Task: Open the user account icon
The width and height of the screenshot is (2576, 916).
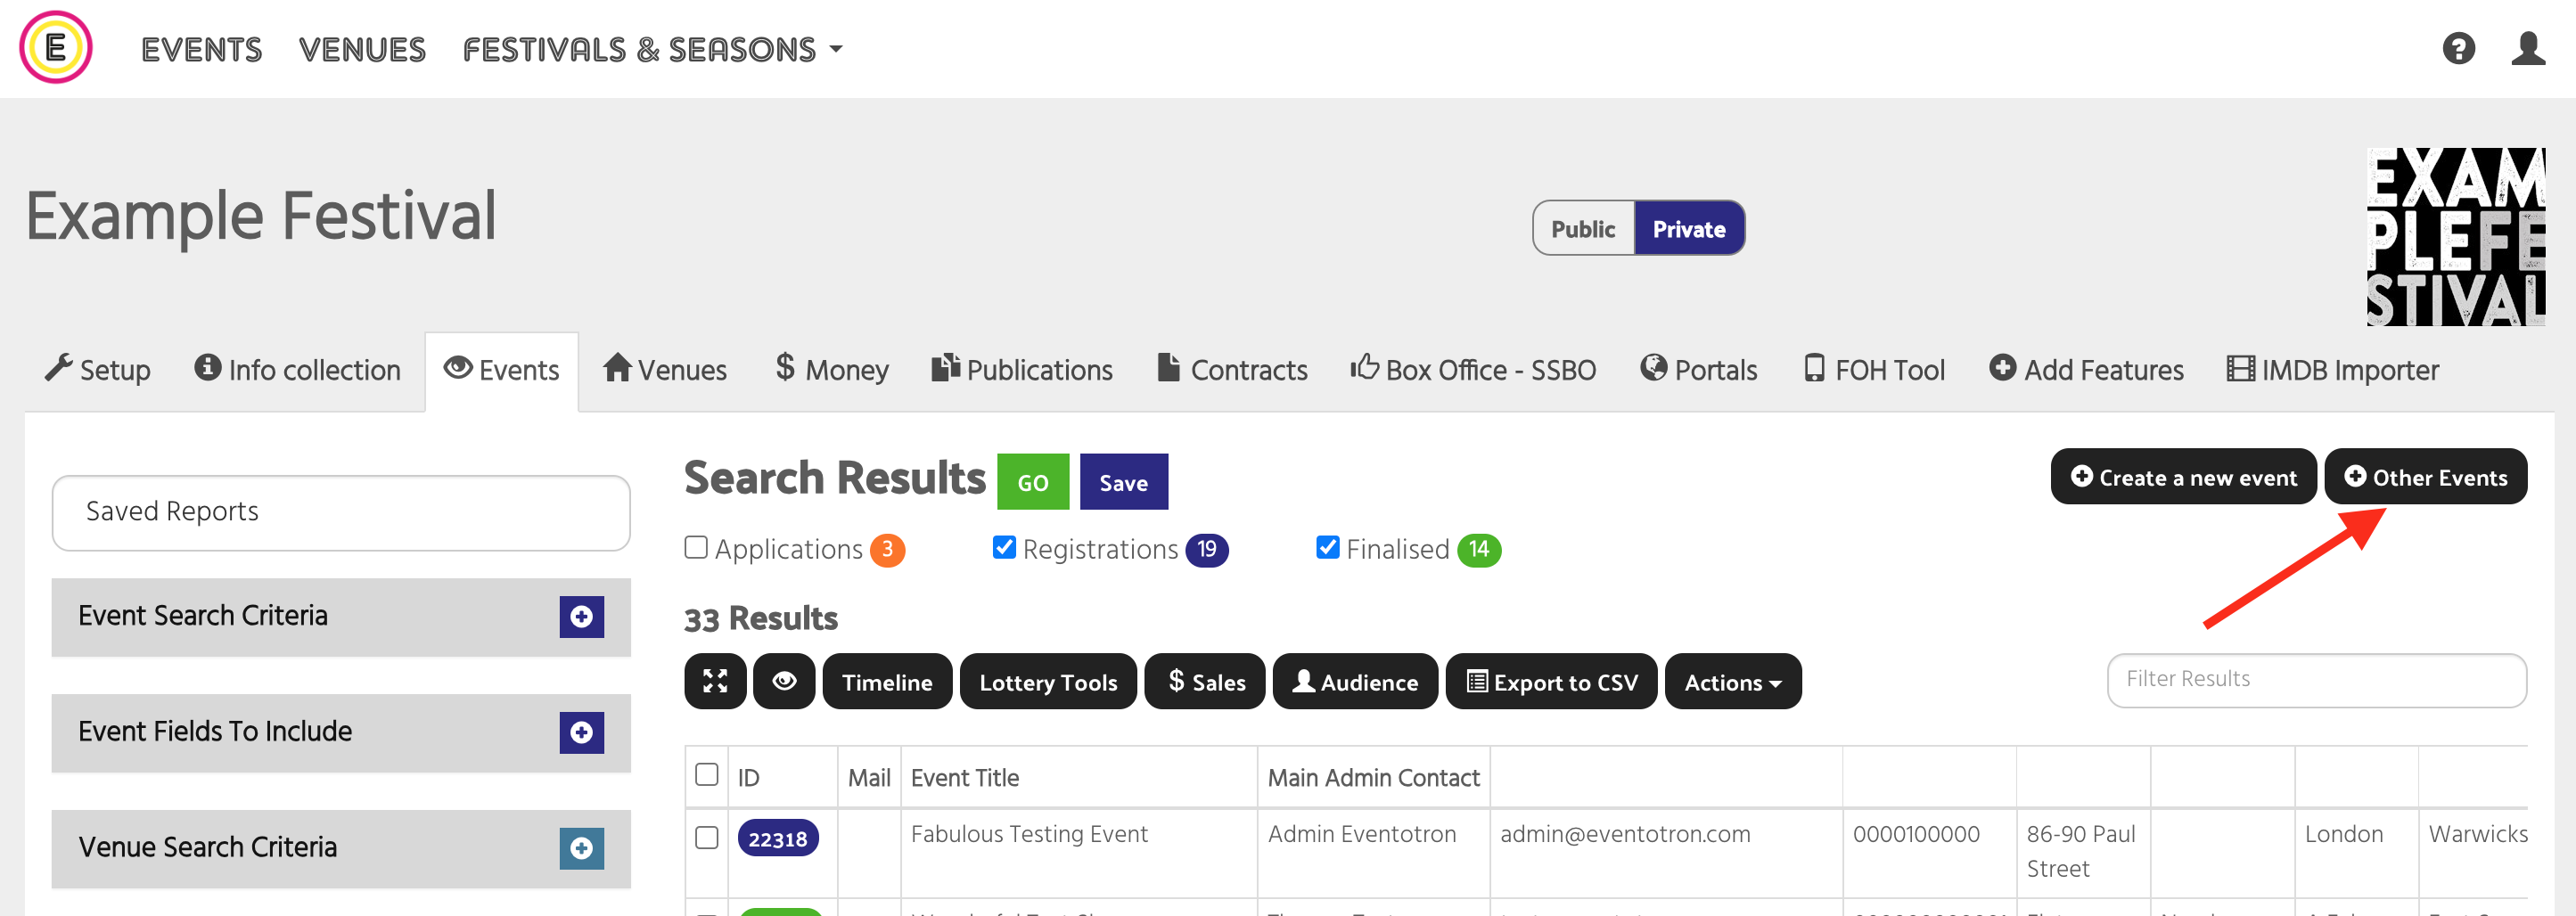Action: coord(2528,48)
